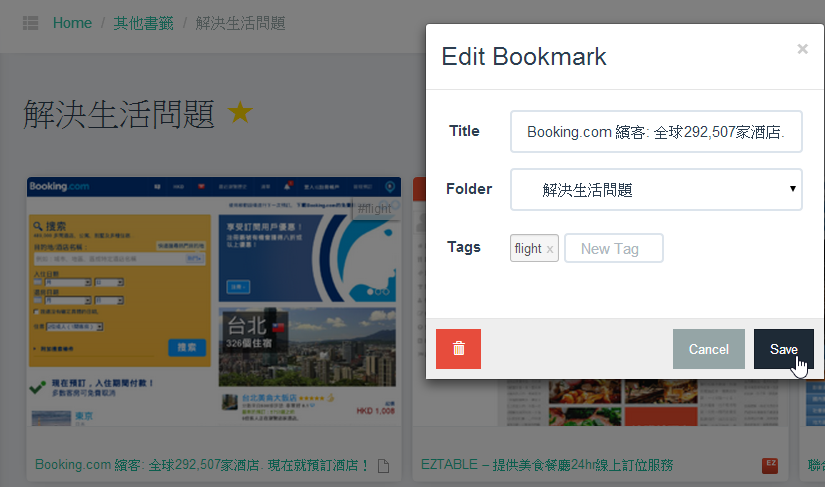Delete the bookmark with red trash button
The image size is (825, 487).
[458, 349]
